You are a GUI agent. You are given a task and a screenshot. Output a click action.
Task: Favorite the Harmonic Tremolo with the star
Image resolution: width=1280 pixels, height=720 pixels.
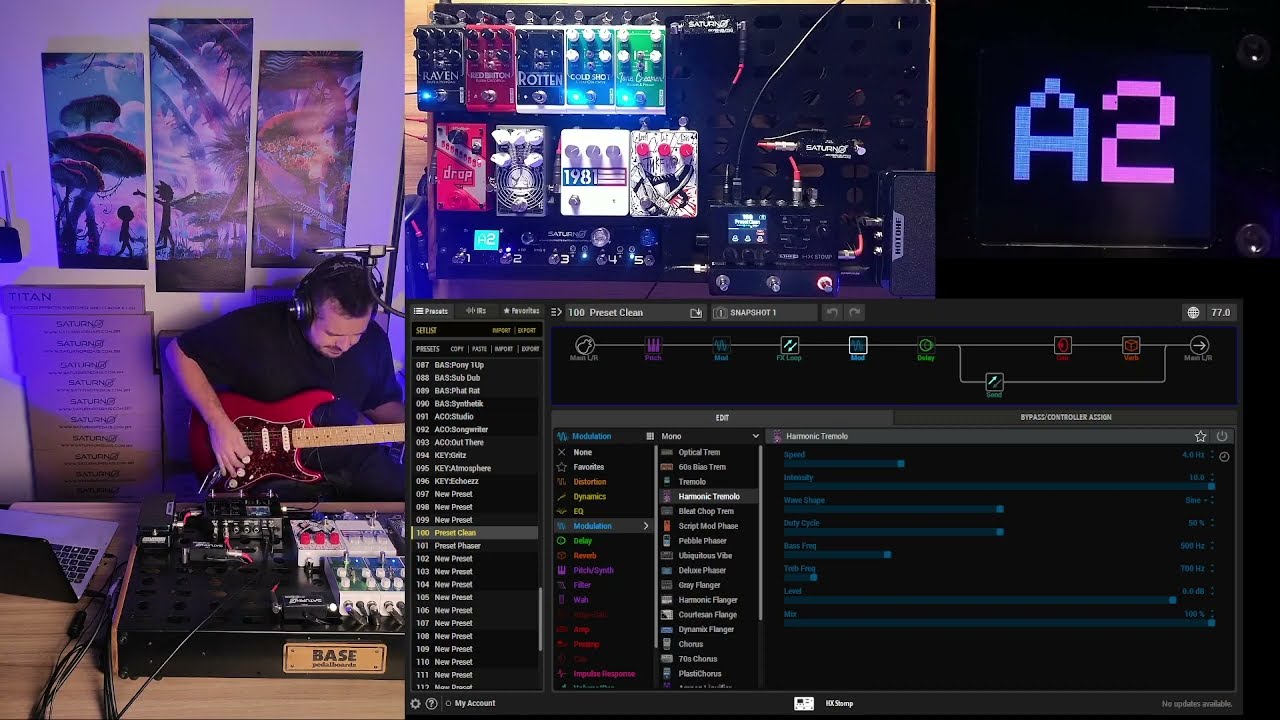click(1200, 436)
